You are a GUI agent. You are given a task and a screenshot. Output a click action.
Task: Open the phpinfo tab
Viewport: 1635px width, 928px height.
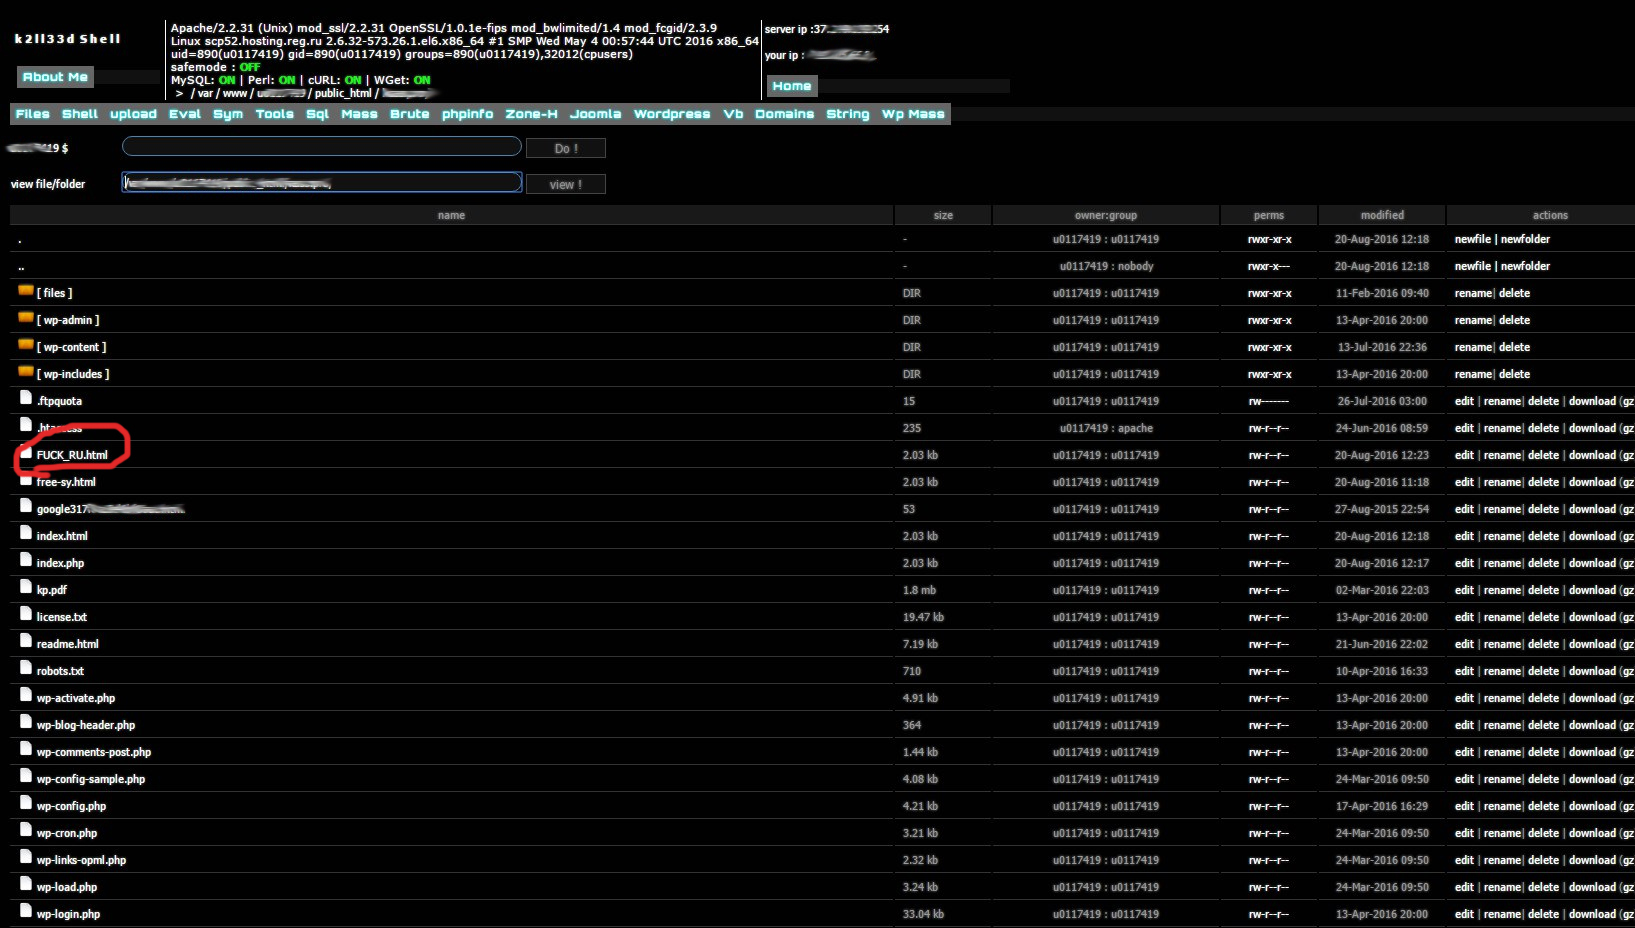pos(468,114)
